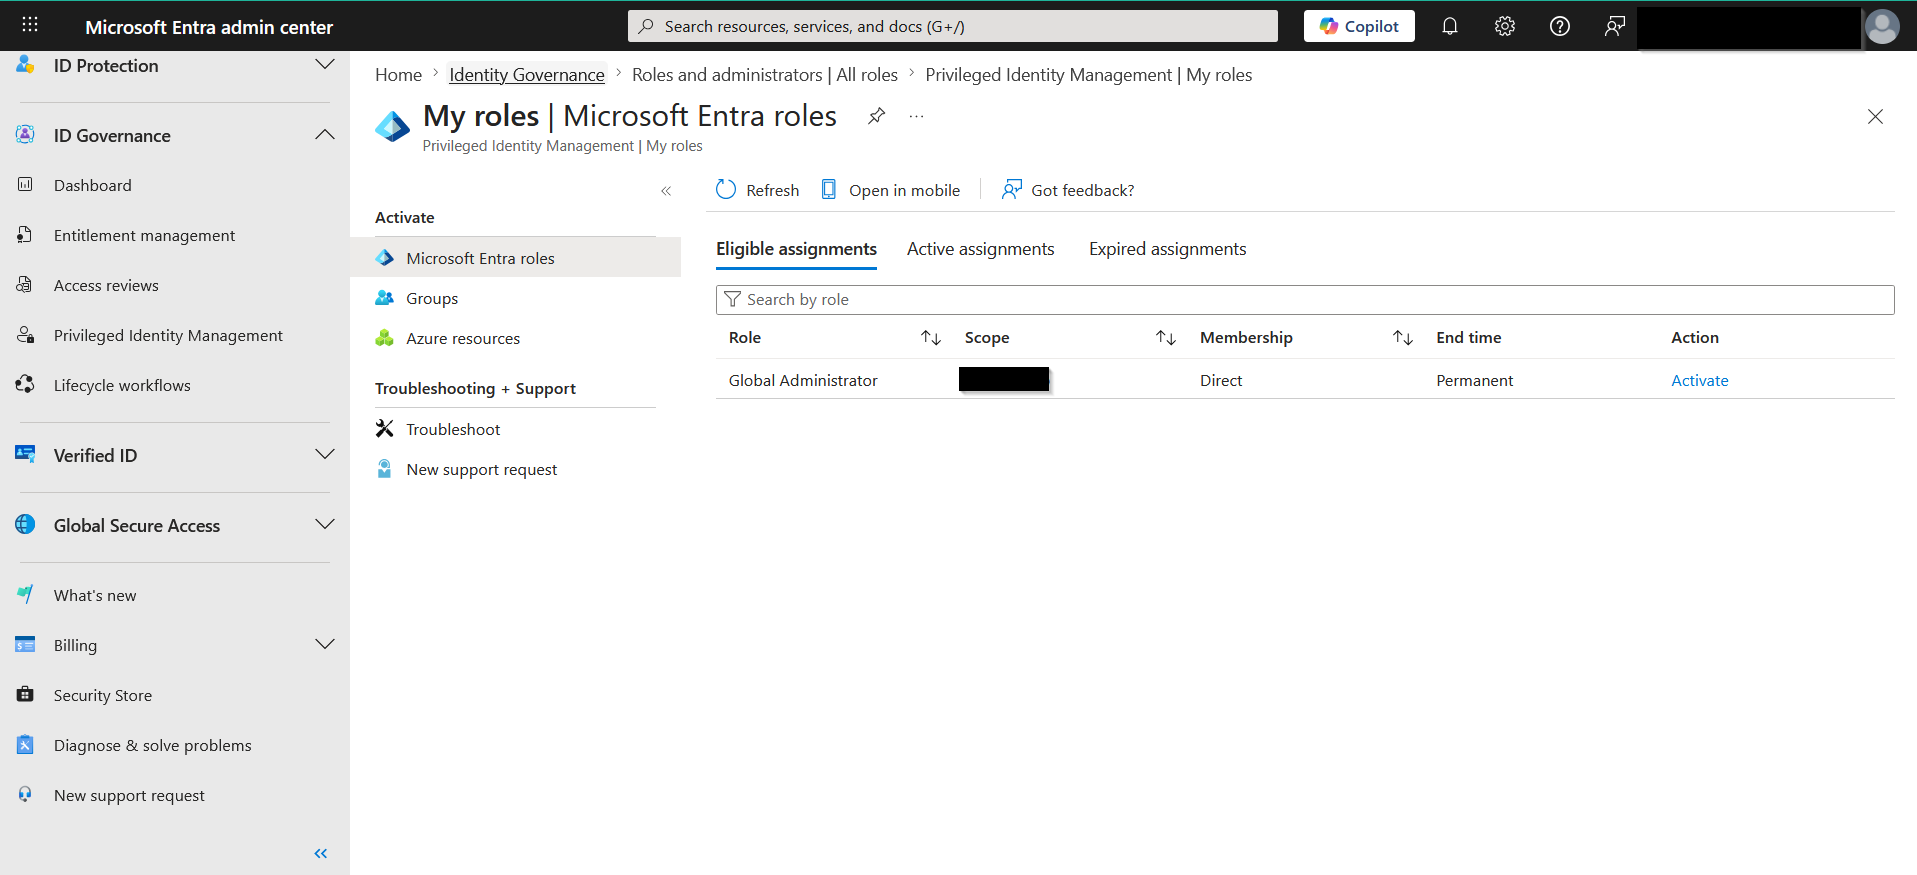Collapse the inner Activate menu pane
This screenshot has height=875, width=1917.
[x=666, y=191]
